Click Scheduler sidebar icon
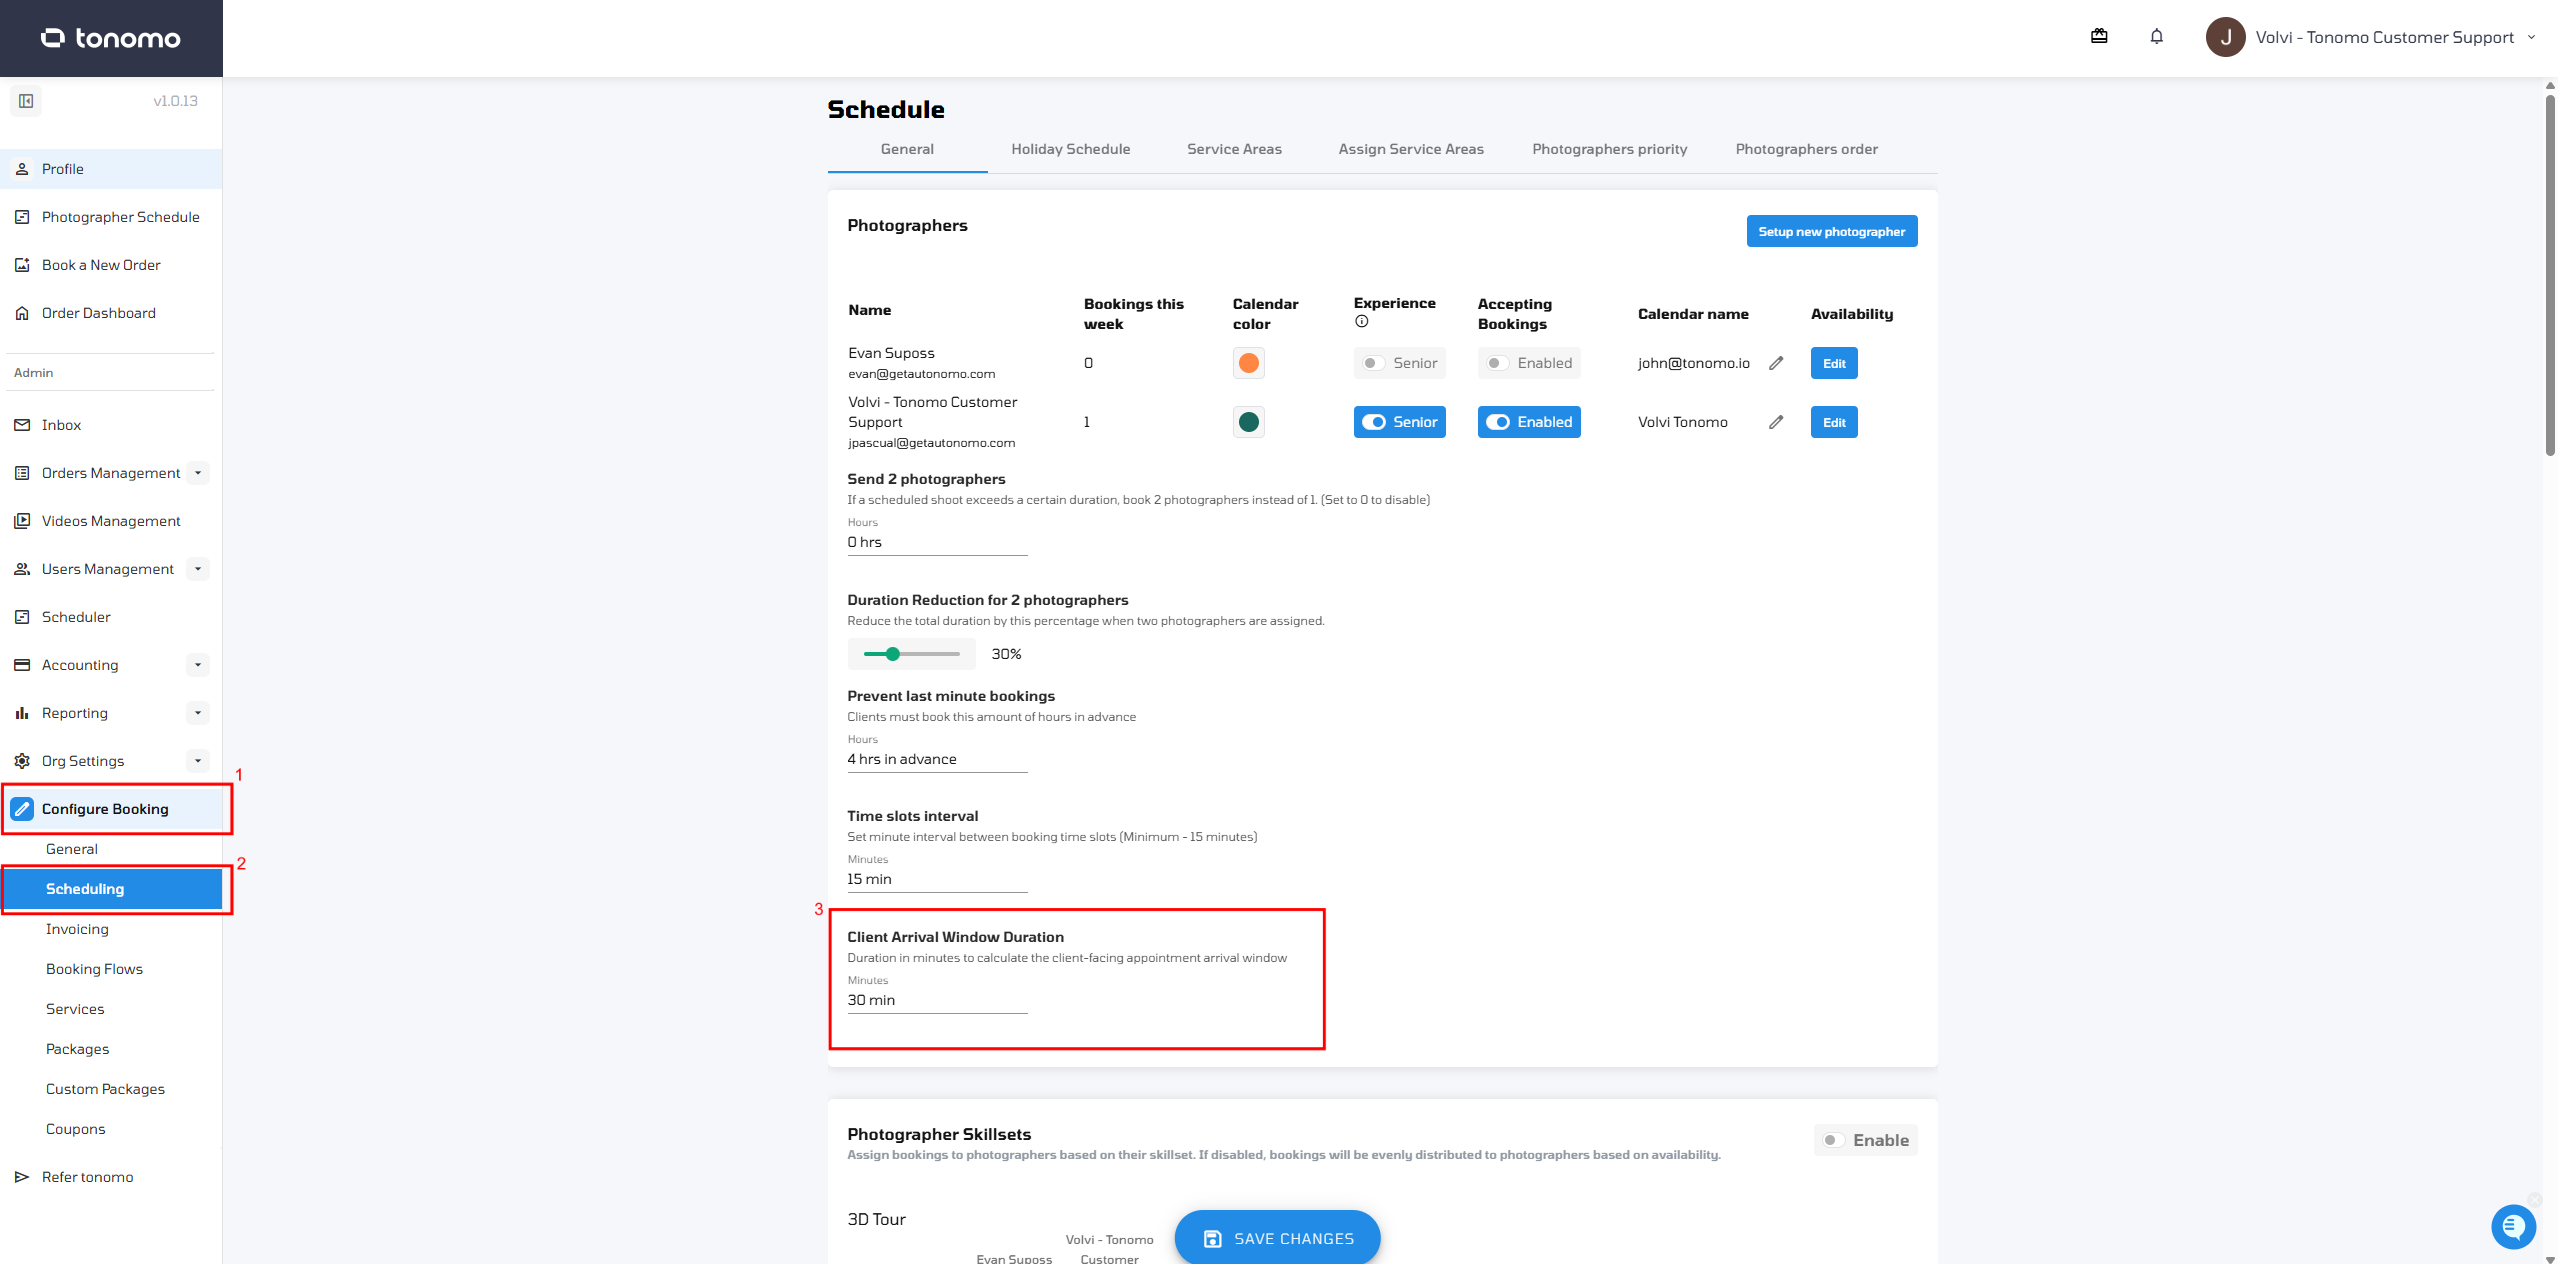This screenshot has height=1264, width=2558. point(22,617)
